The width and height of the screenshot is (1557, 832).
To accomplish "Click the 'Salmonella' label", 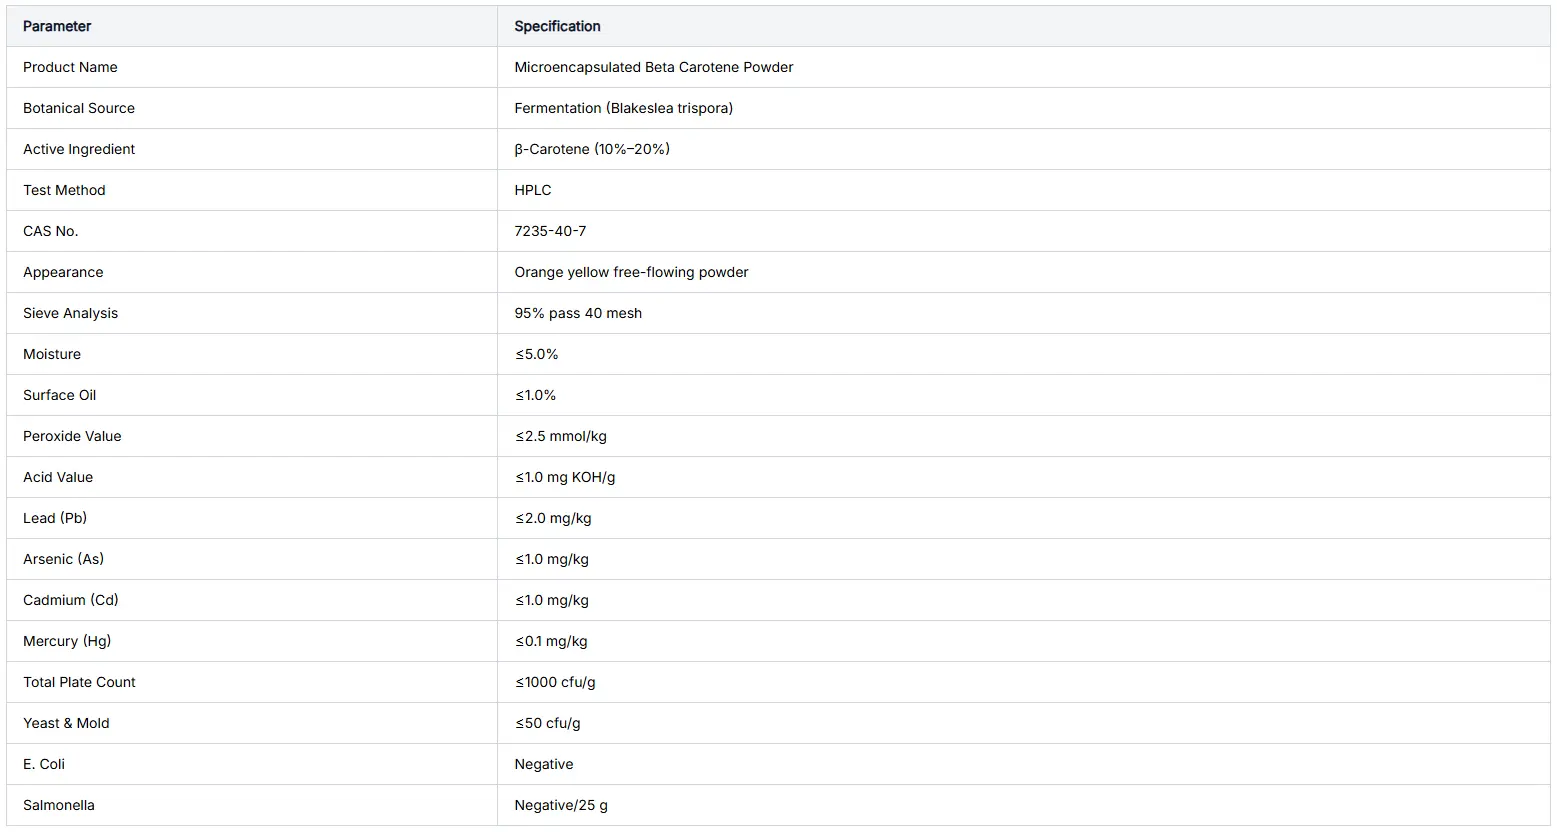I will click(x=59, y=805).
